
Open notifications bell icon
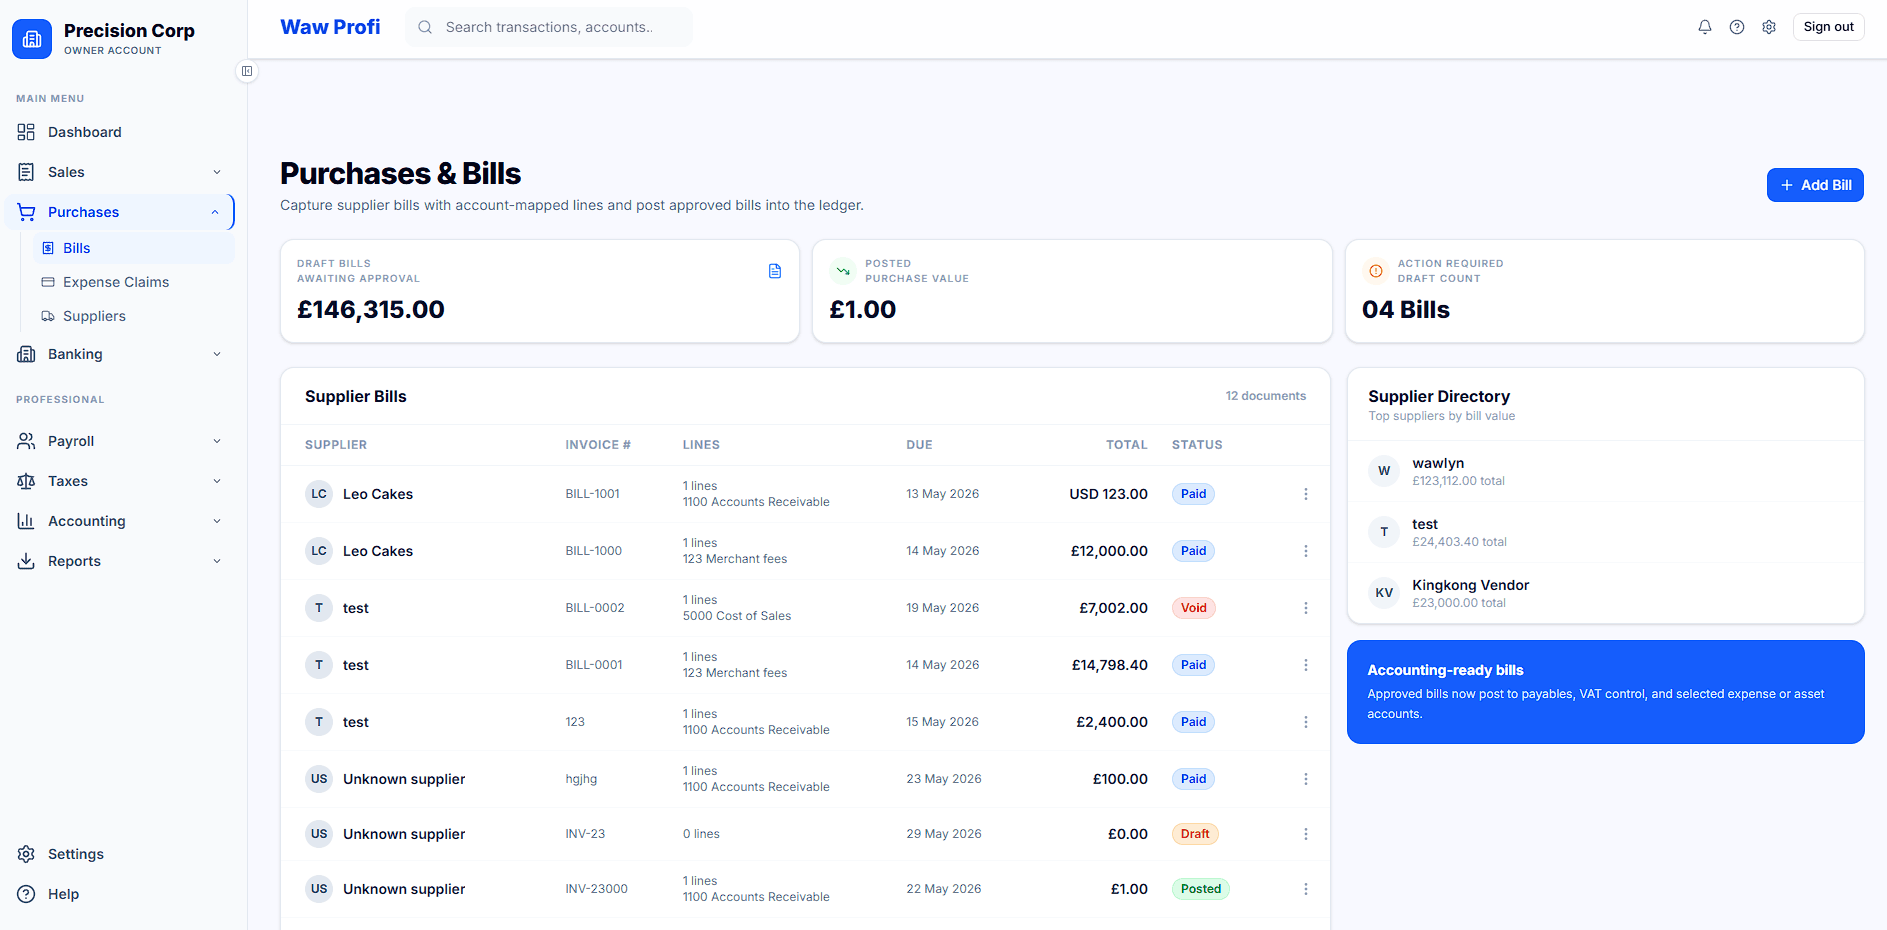(x=1705, y=27)
